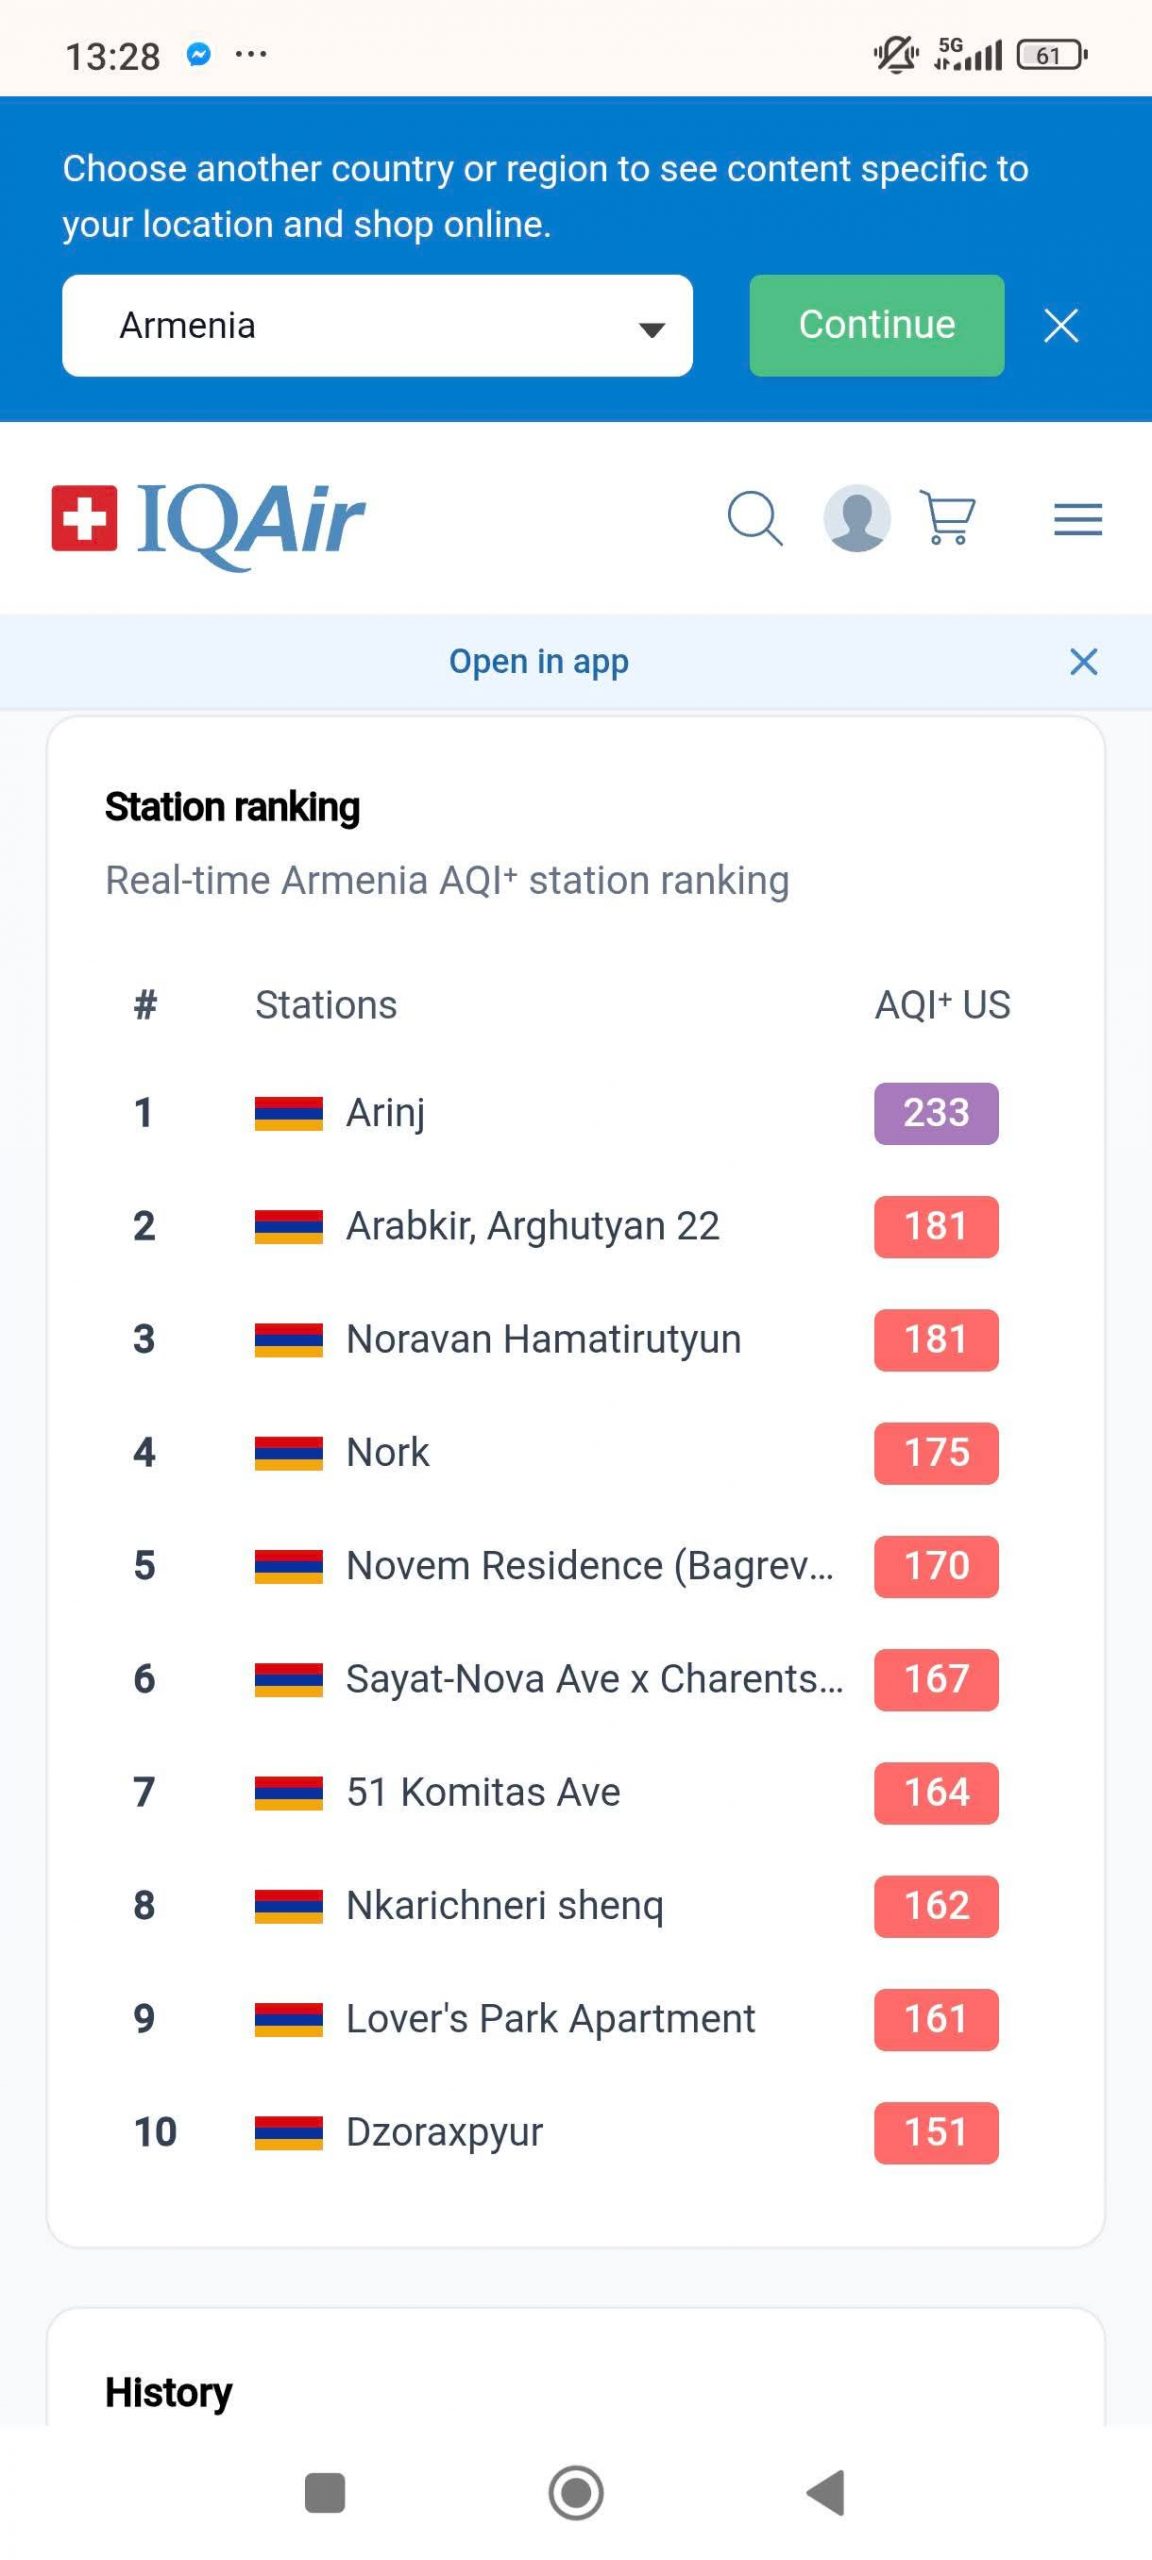Open the Dzoraxpyur station entry

(444, 2132)
